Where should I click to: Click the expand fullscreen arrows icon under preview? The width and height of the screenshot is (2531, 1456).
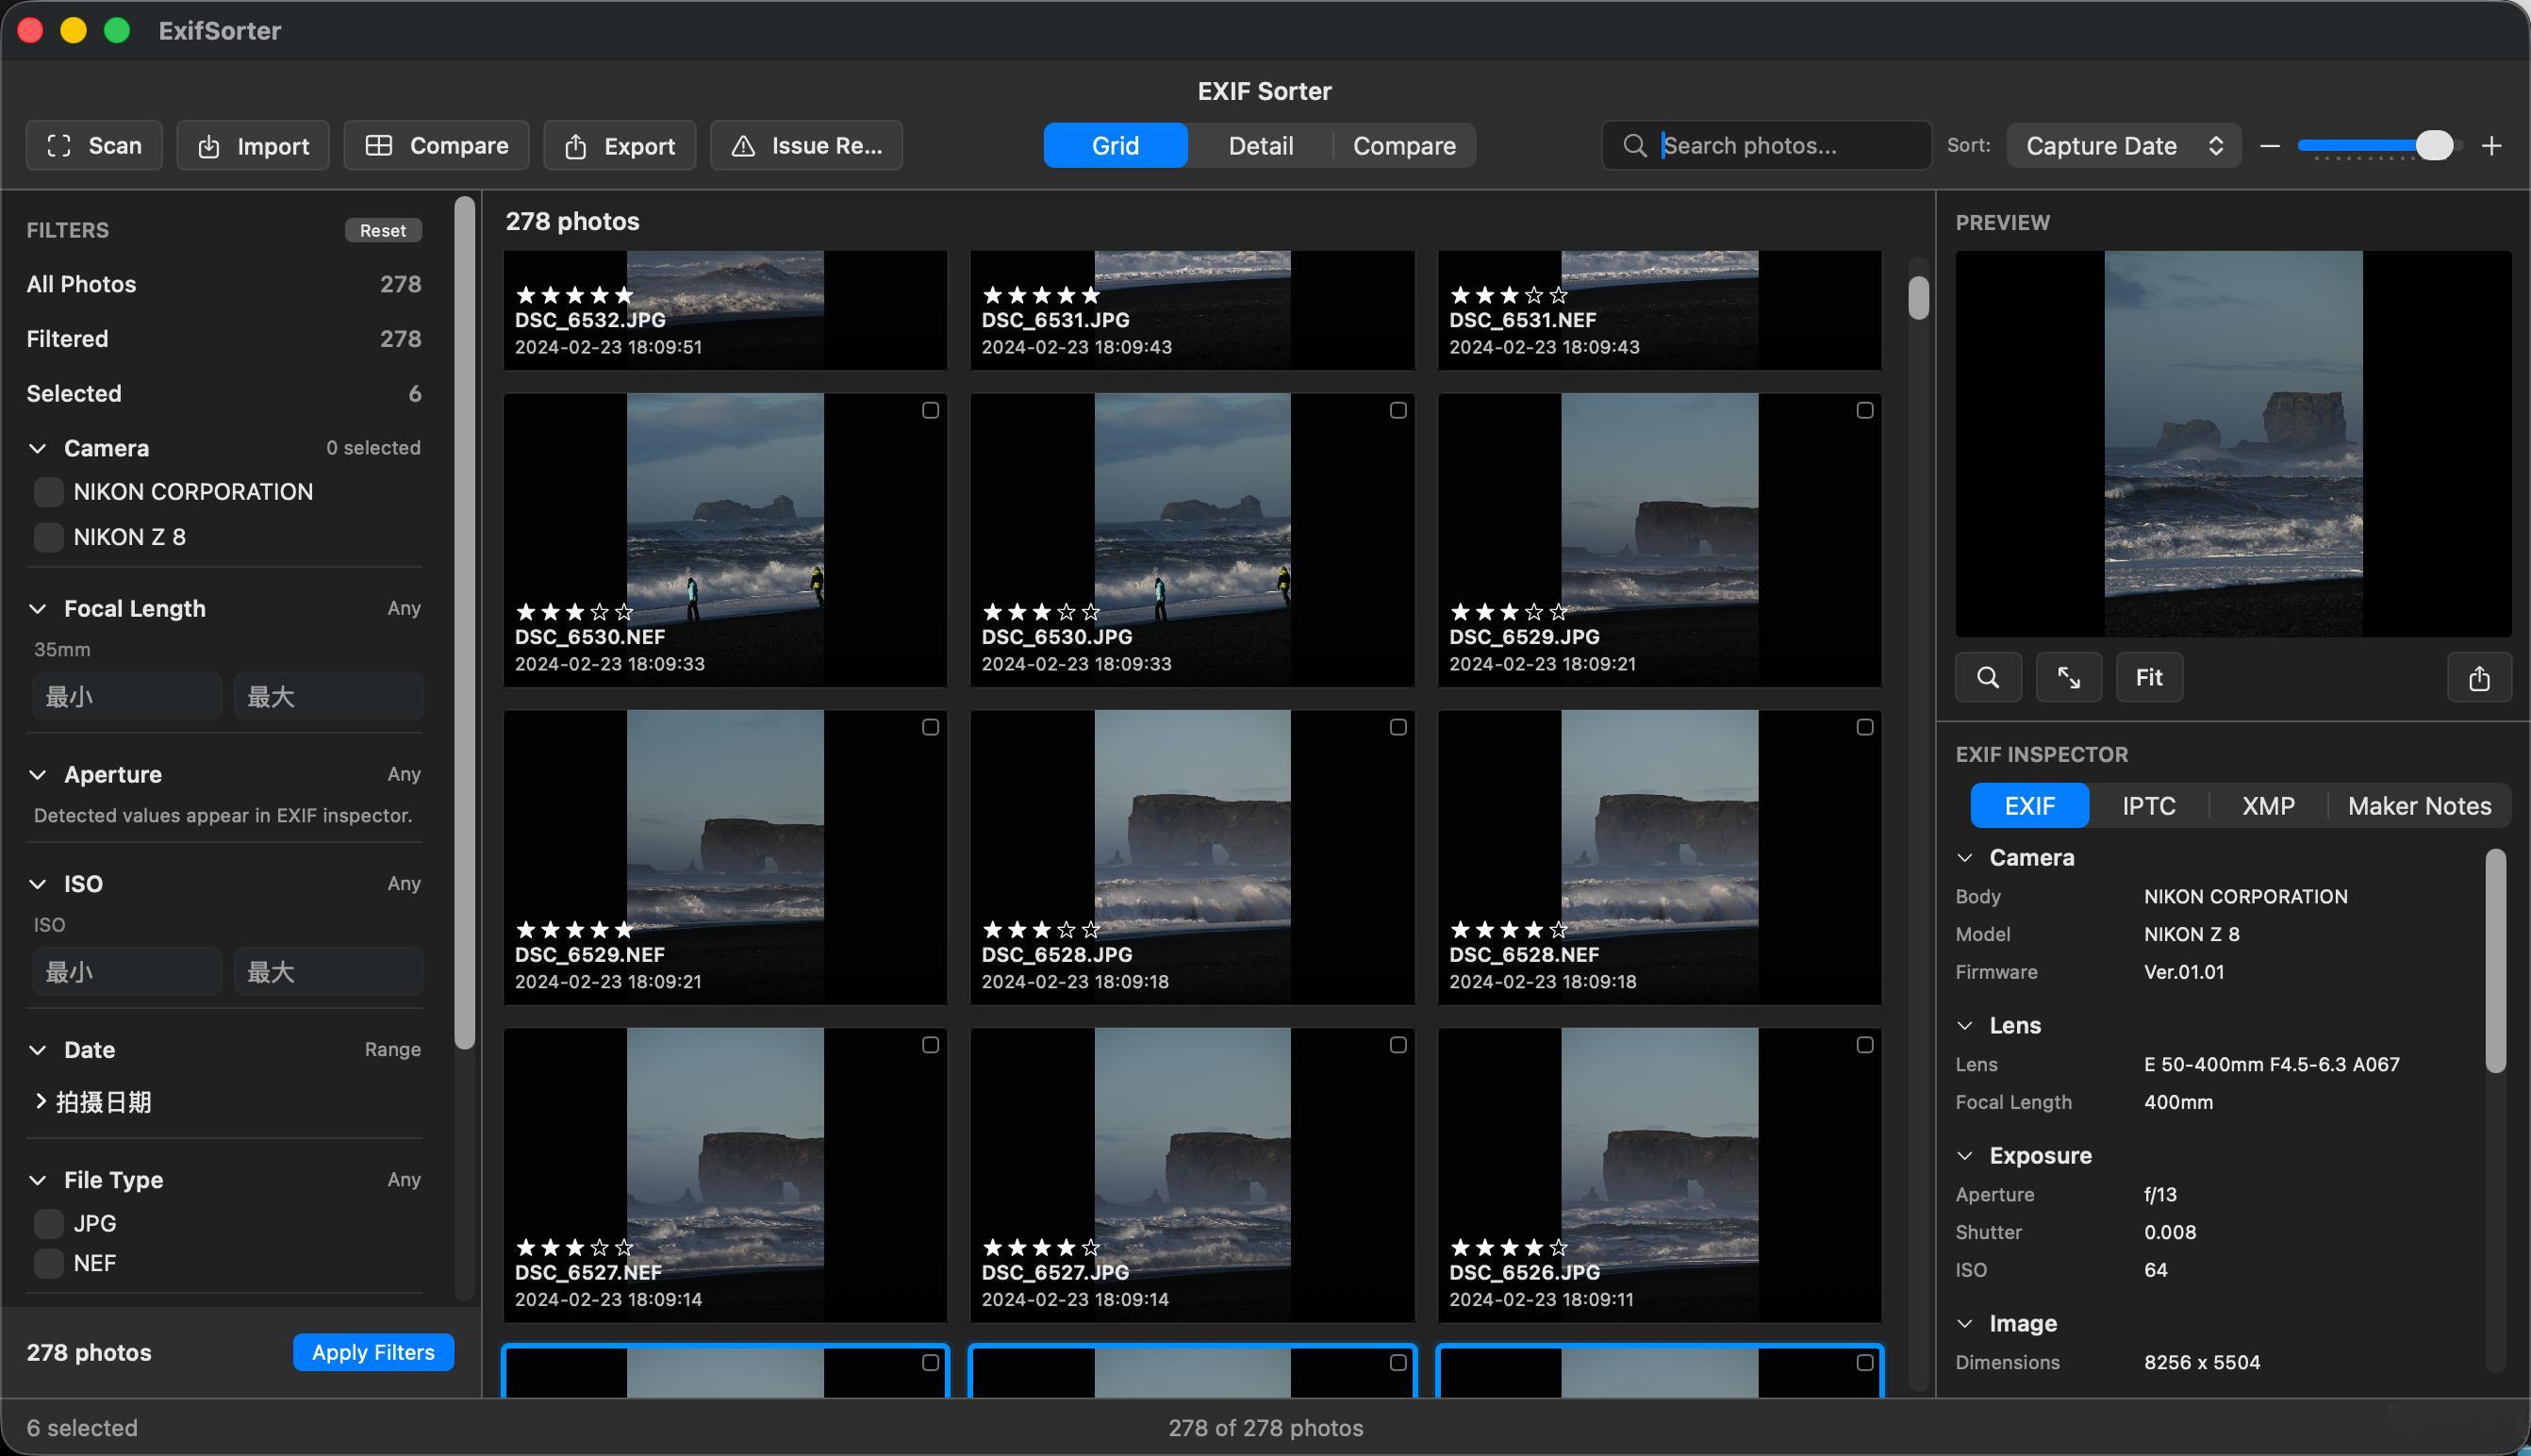2068,678
